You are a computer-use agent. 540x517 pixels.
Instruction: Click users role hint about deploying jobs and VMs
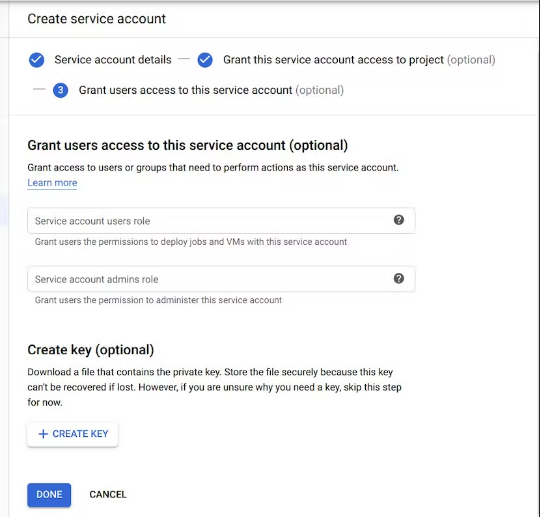191,242
